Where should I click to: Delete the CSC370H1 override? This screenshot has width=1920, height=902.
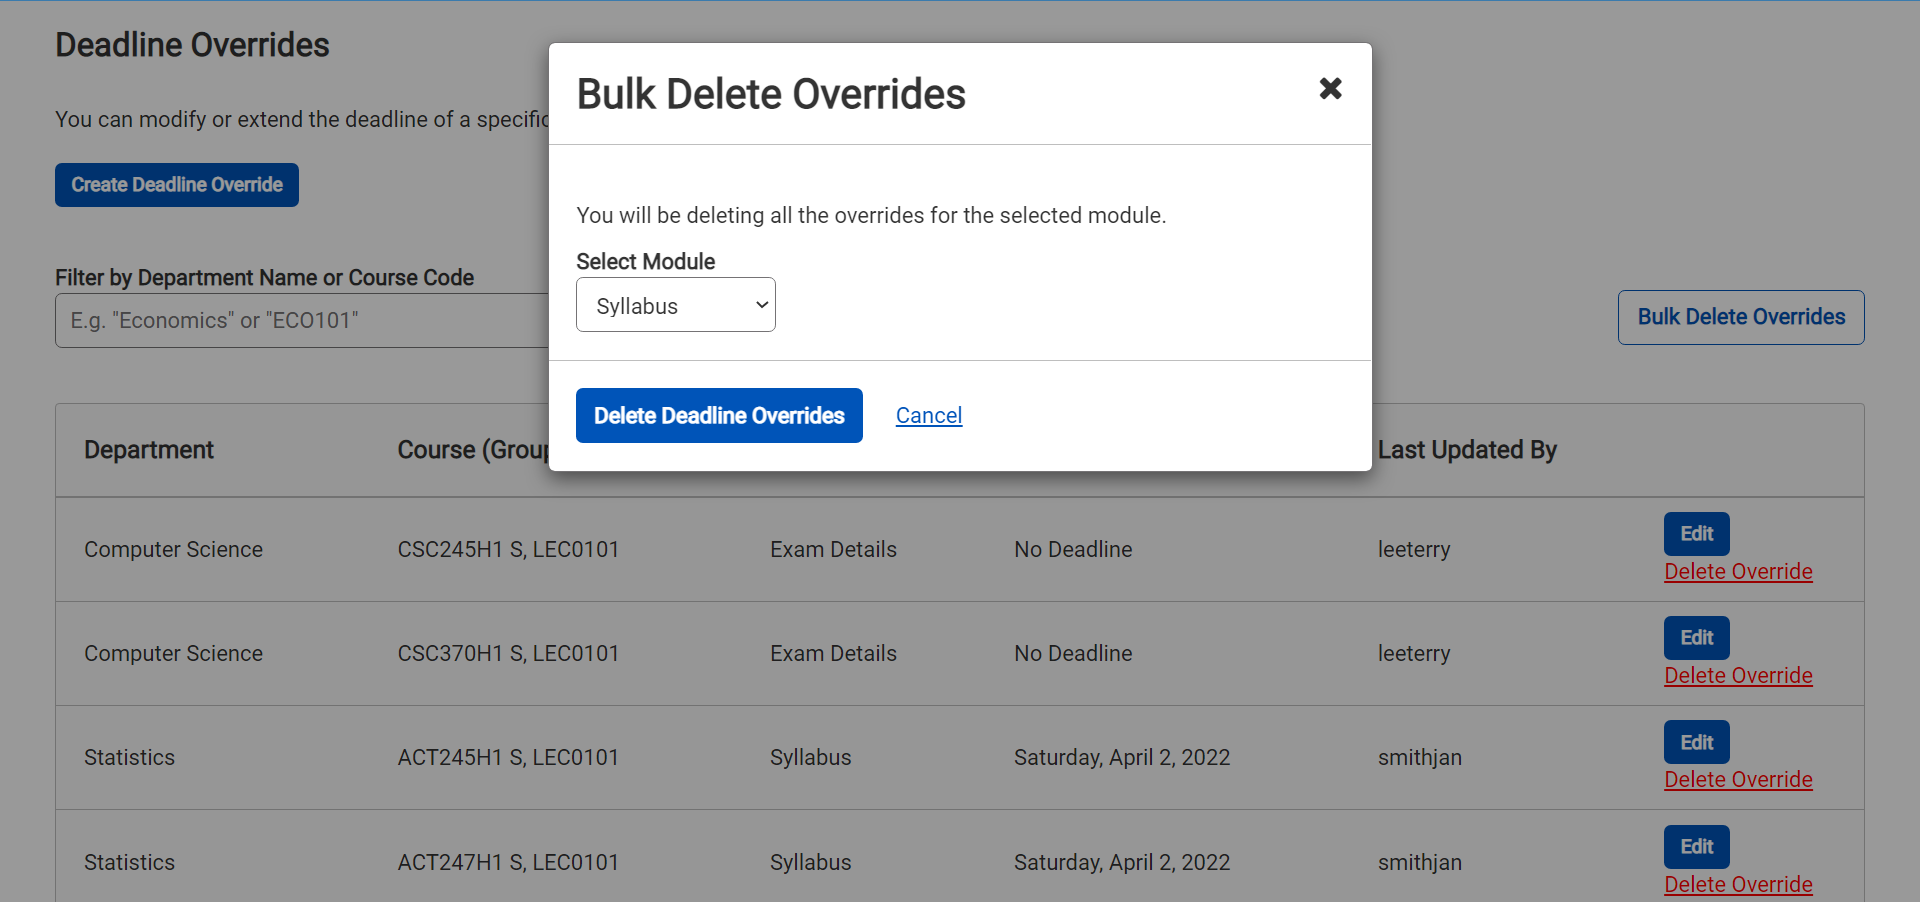click(1738, 675)
